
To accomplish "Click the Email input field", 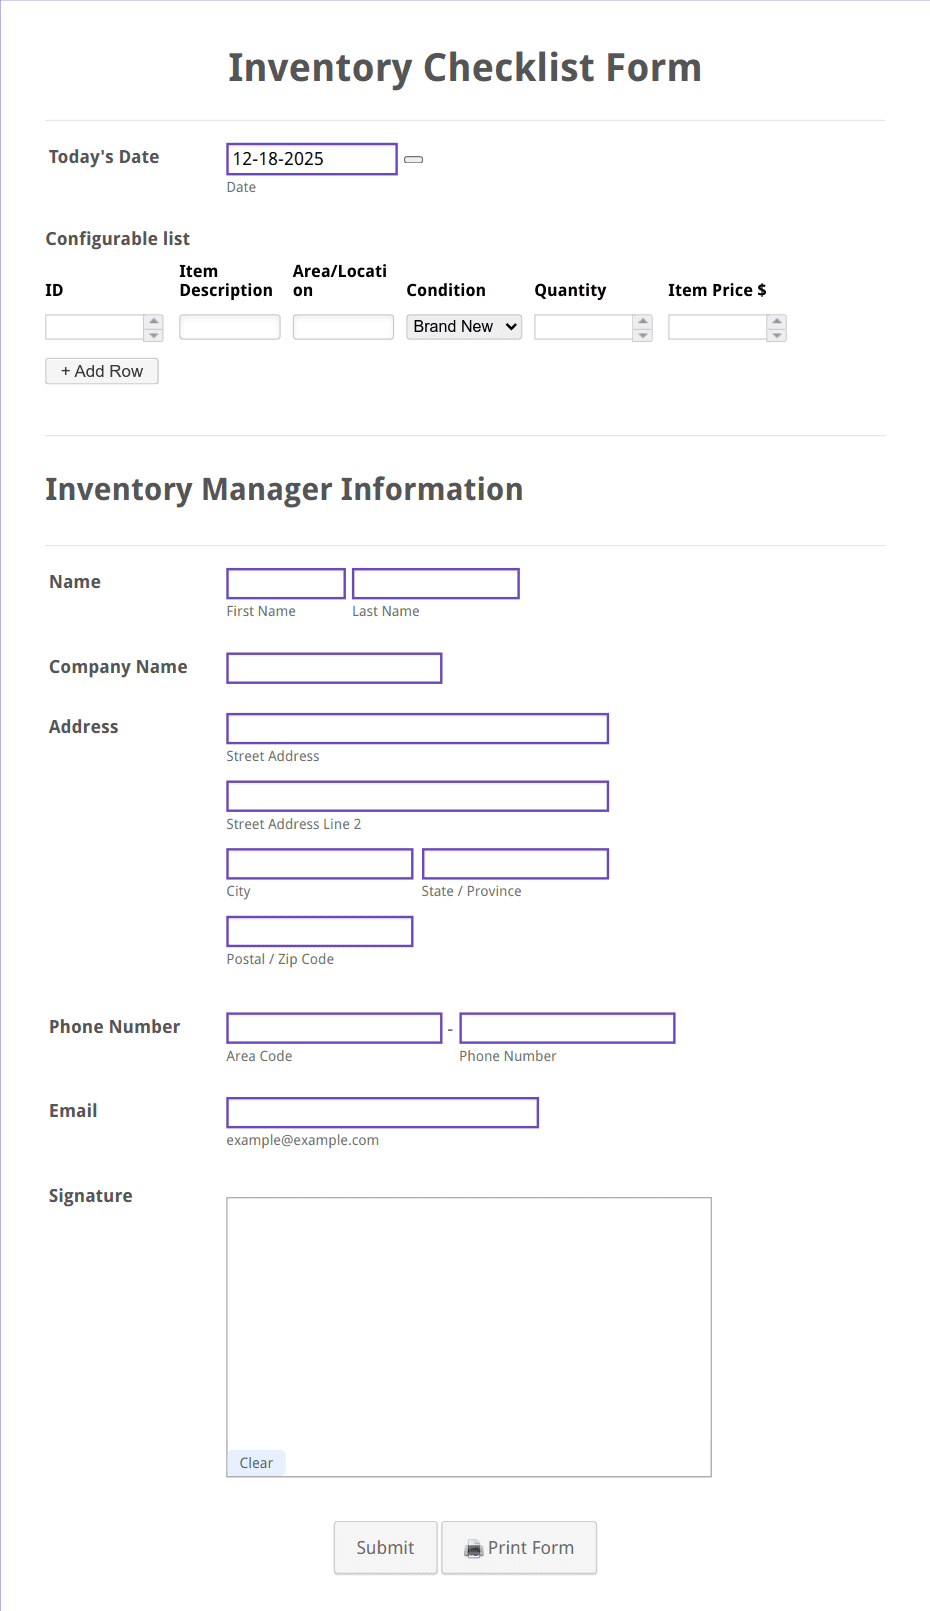I will [x=382, y=1112].
